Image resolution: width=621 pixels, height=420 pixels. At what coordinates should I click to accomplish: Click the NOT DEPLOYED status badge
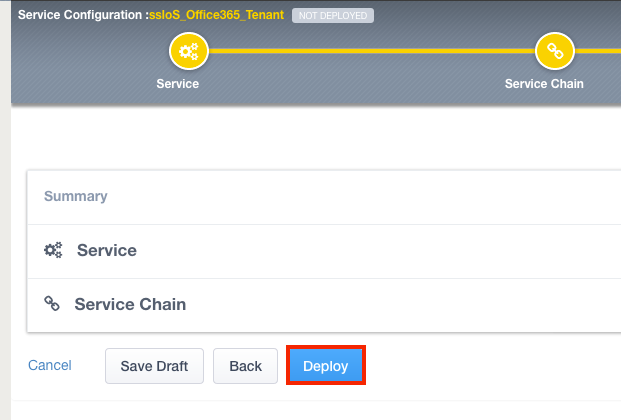click(333, 16)
